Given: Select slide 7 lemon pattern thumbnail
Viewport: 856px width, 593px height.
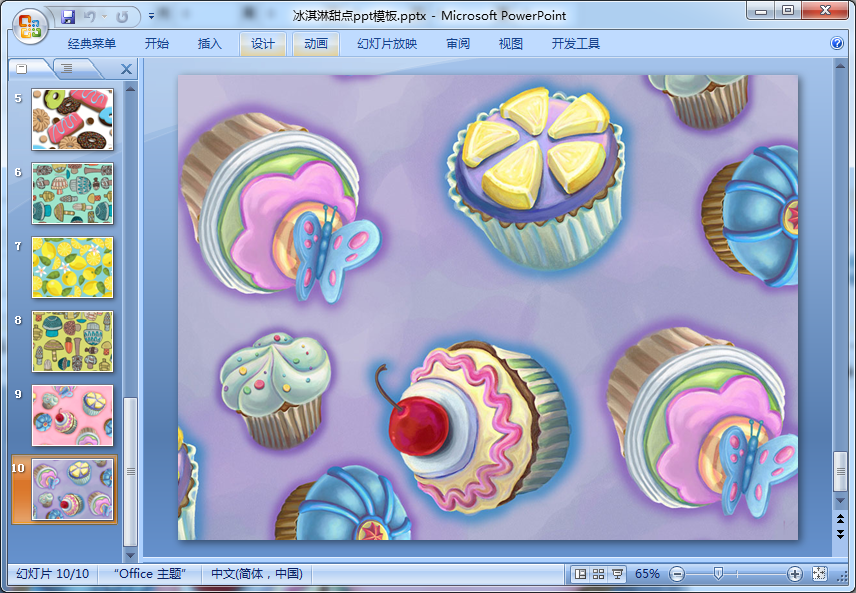Looking at the screenshot, I should click(x=73, y=268).
